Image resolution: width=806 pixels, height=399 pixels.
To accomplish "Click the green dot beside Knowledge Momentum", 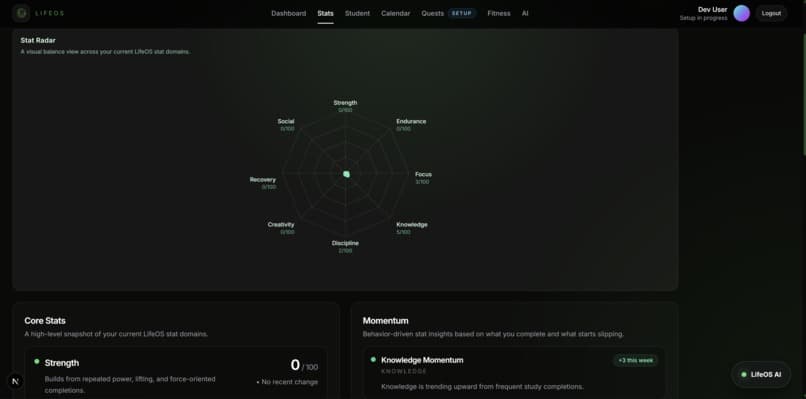I will tap(373, 359).
